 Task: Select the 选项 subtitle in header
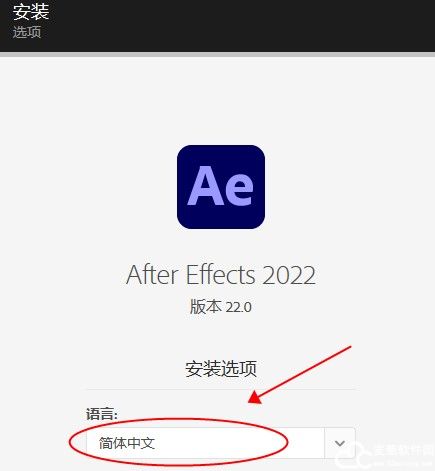[x=27, y=32]
